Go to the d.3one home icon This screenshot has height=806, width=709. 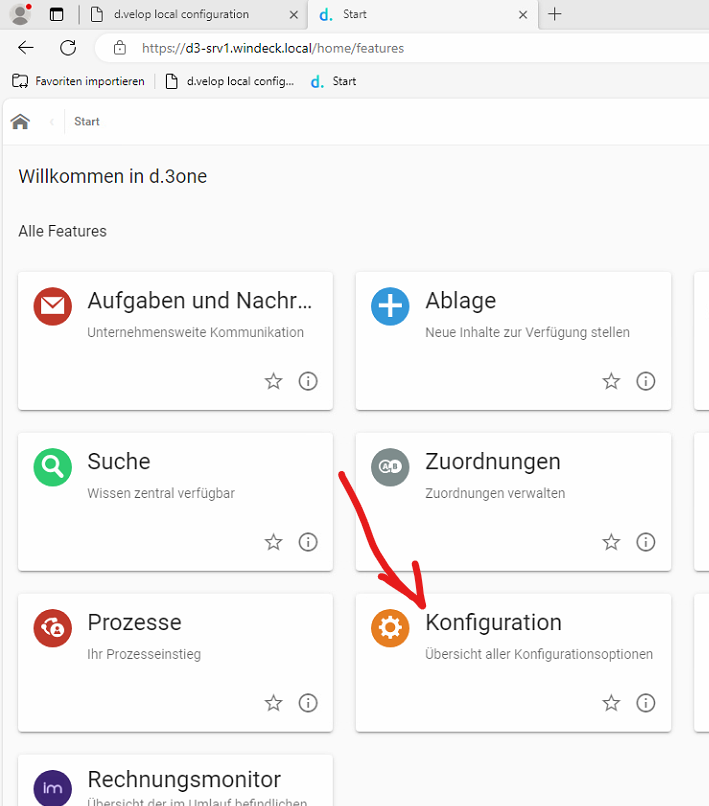click(x=20, y=122)
